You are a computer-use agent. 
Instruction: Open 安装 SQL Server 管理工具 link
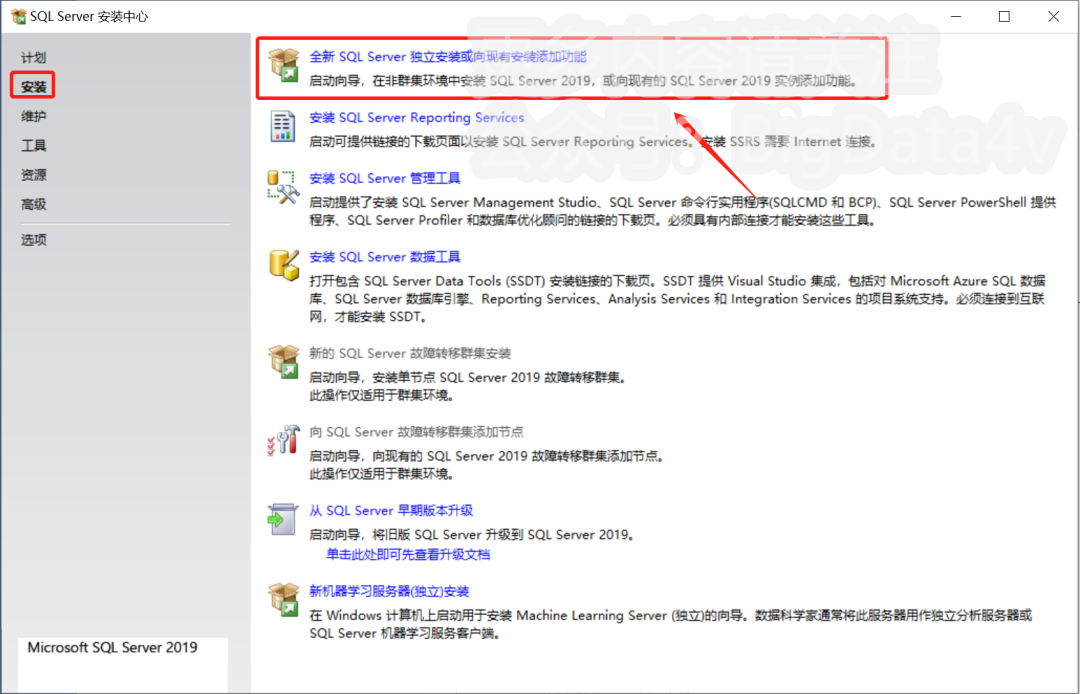tap(385, 178)
